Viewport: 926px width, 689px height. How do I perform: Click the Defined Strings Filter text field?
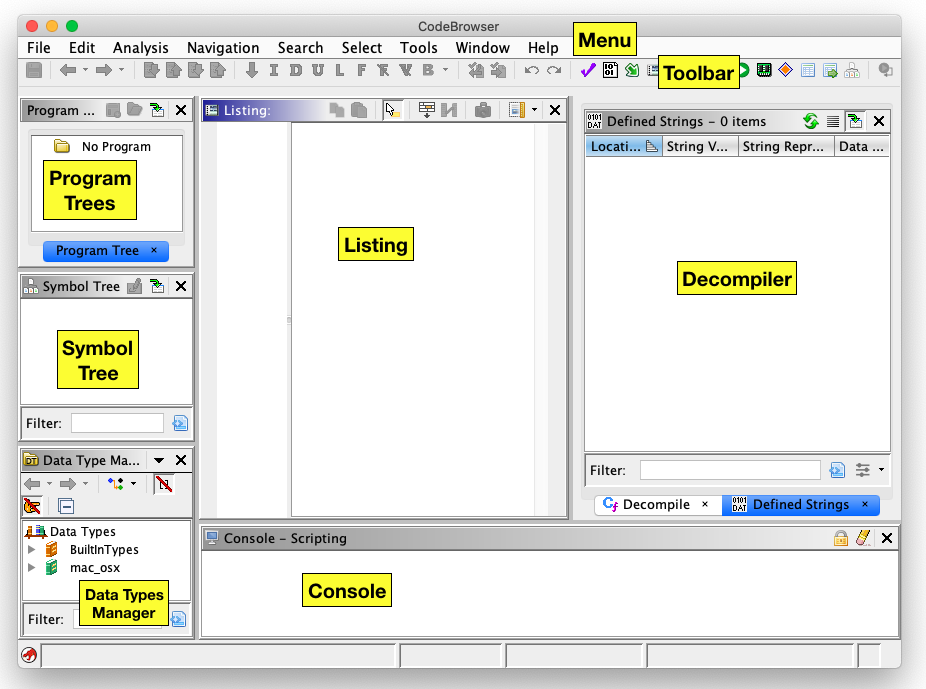730,470
